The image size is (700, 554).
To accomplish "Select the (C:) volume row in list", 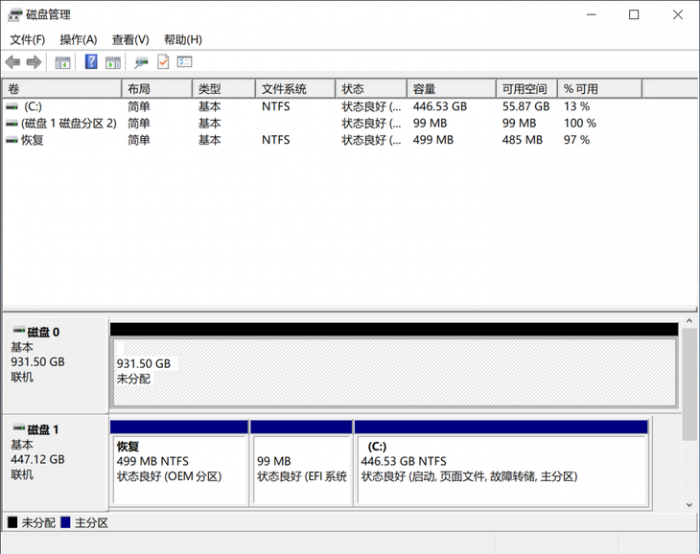I will pos(349,107).
